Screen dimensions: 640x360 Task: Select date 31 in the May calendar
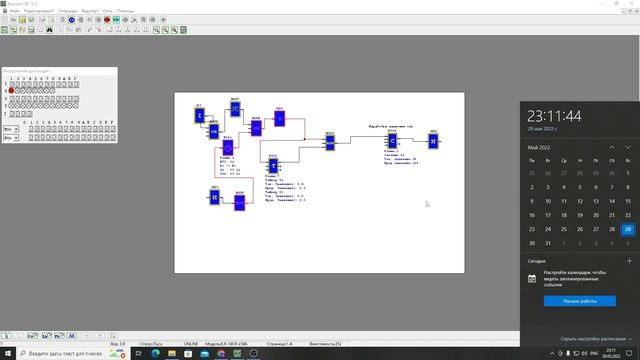coord(548,243)
